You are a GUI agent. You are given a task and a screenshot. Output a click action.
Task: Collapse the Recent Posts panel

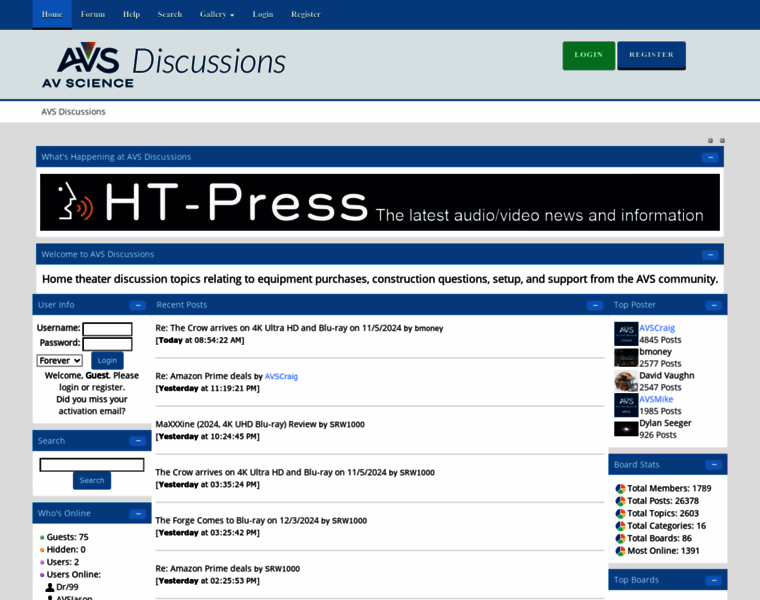pyautogui.click(x=595, y=305)
